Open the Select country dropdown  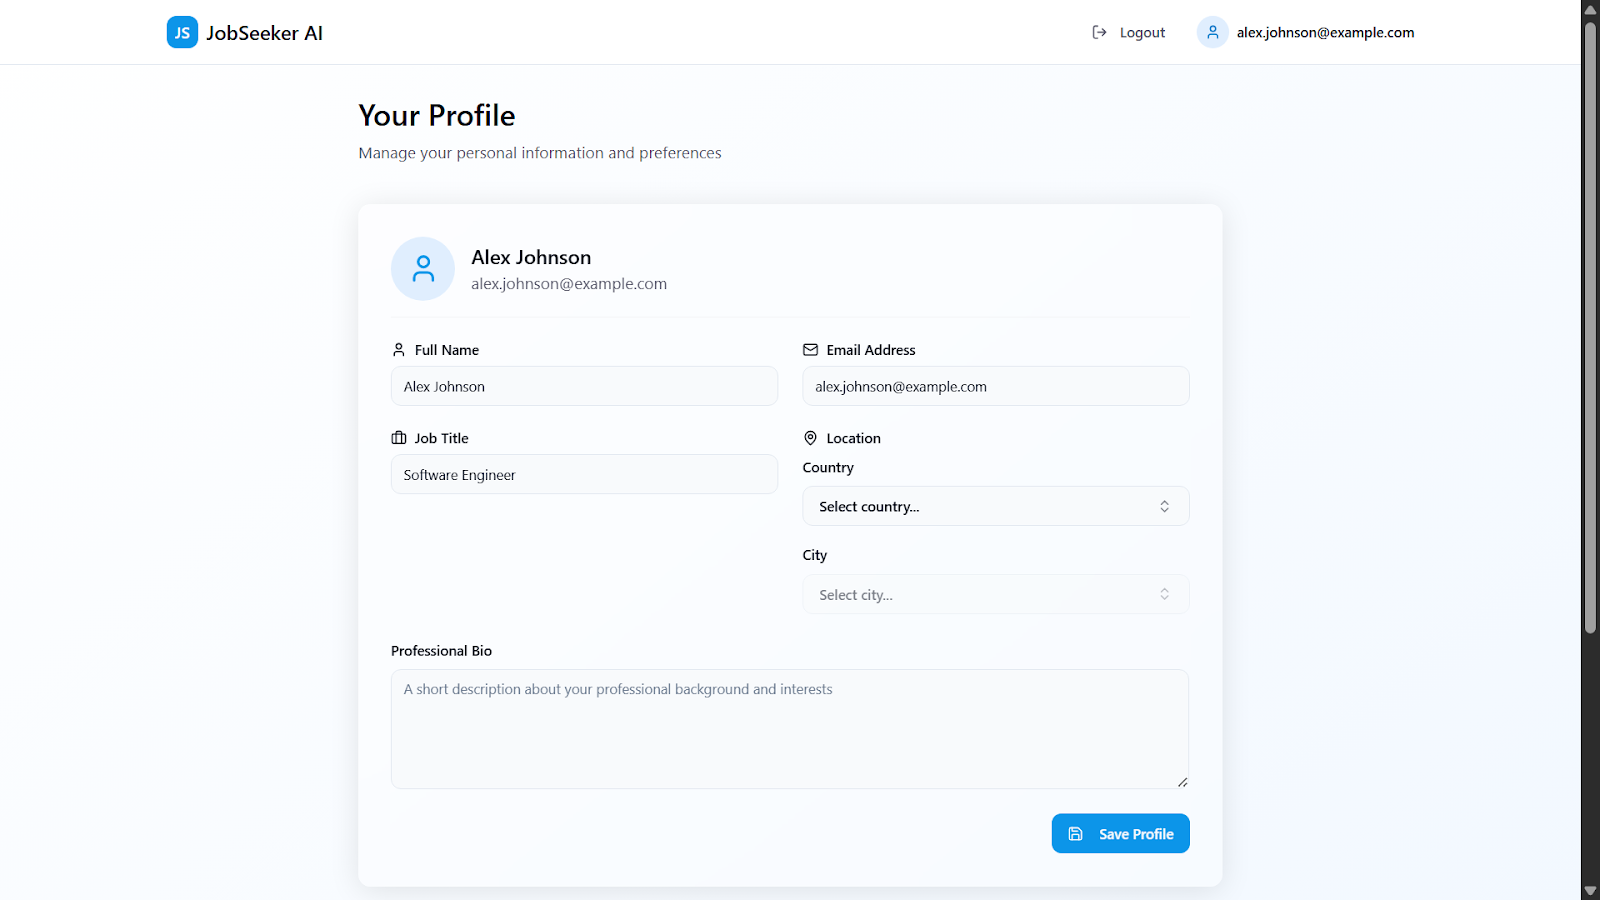(996, 506)
